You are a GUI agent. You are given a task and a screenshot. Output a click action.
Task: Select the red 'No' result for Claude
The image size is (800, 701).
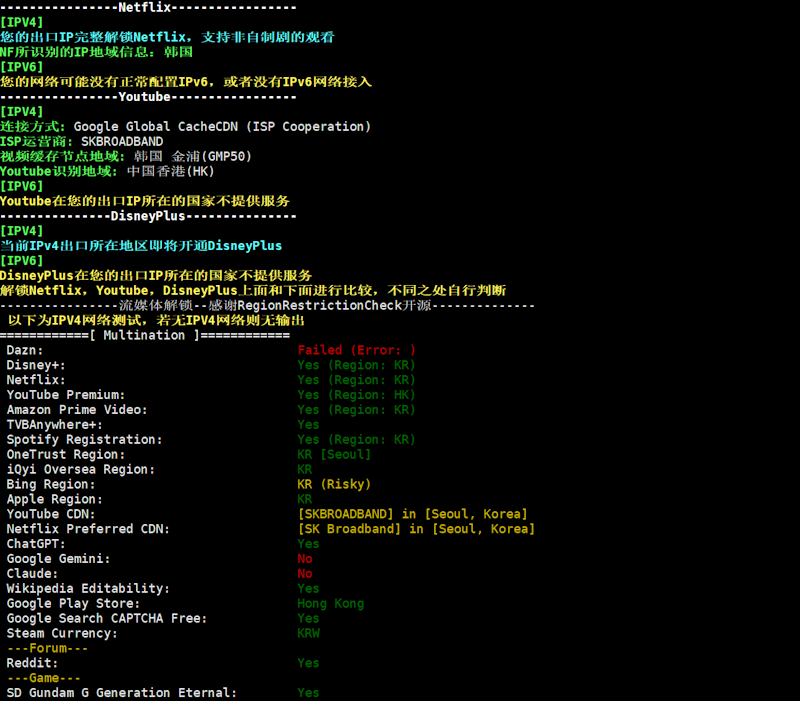pyautogui.click(x=305, y=574)
